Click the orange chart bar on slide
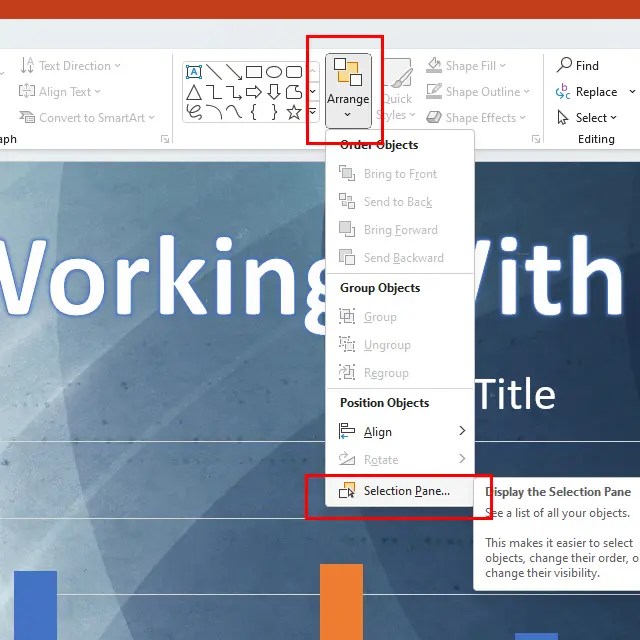640x640 pixels. tap(341, 602)
